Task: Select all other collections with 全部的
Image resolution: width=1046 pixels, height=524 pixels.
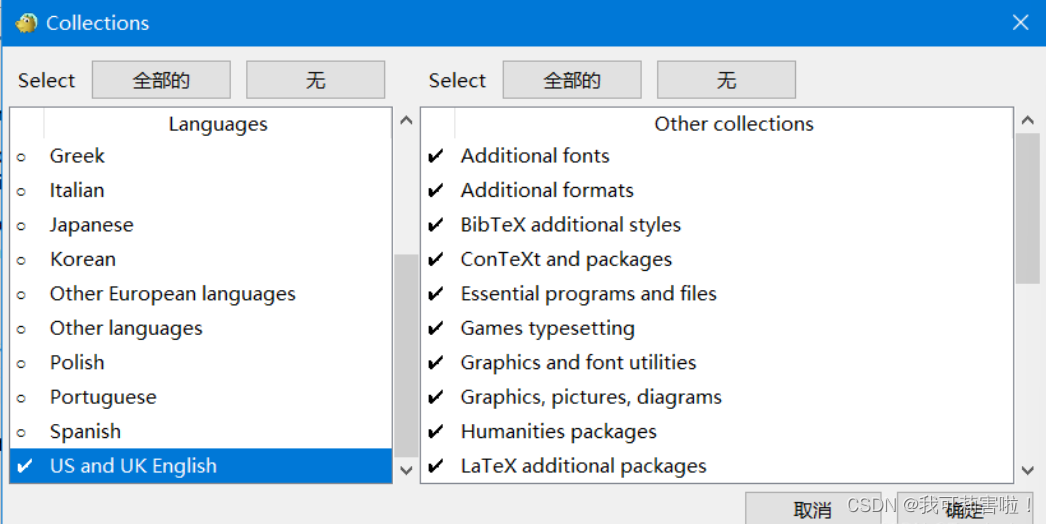Action: 572,80
